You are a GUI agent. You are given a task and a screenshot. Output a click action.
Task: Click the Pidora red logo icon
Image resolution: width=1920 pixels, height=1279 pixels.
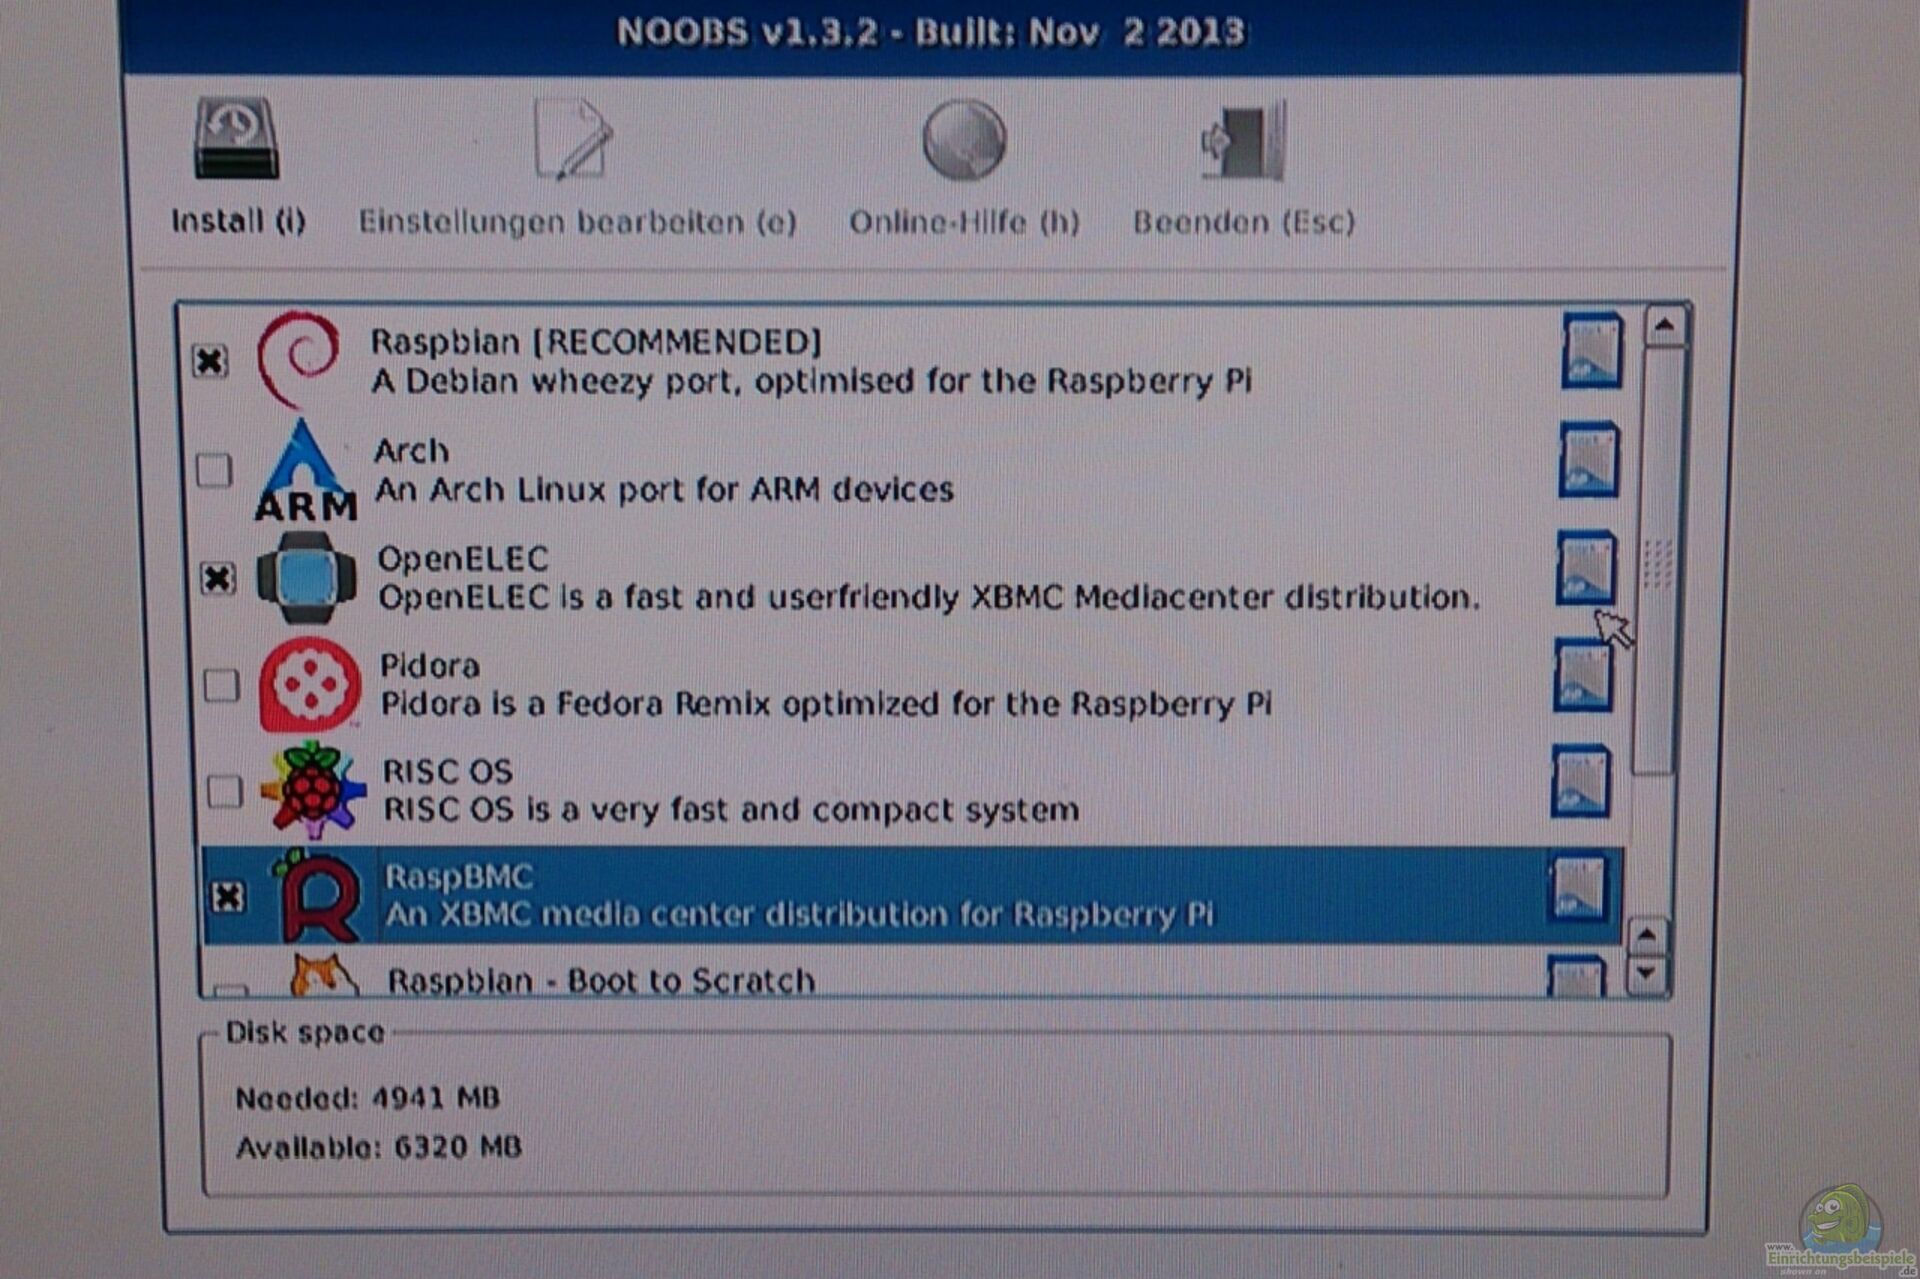tap(310, 685)
